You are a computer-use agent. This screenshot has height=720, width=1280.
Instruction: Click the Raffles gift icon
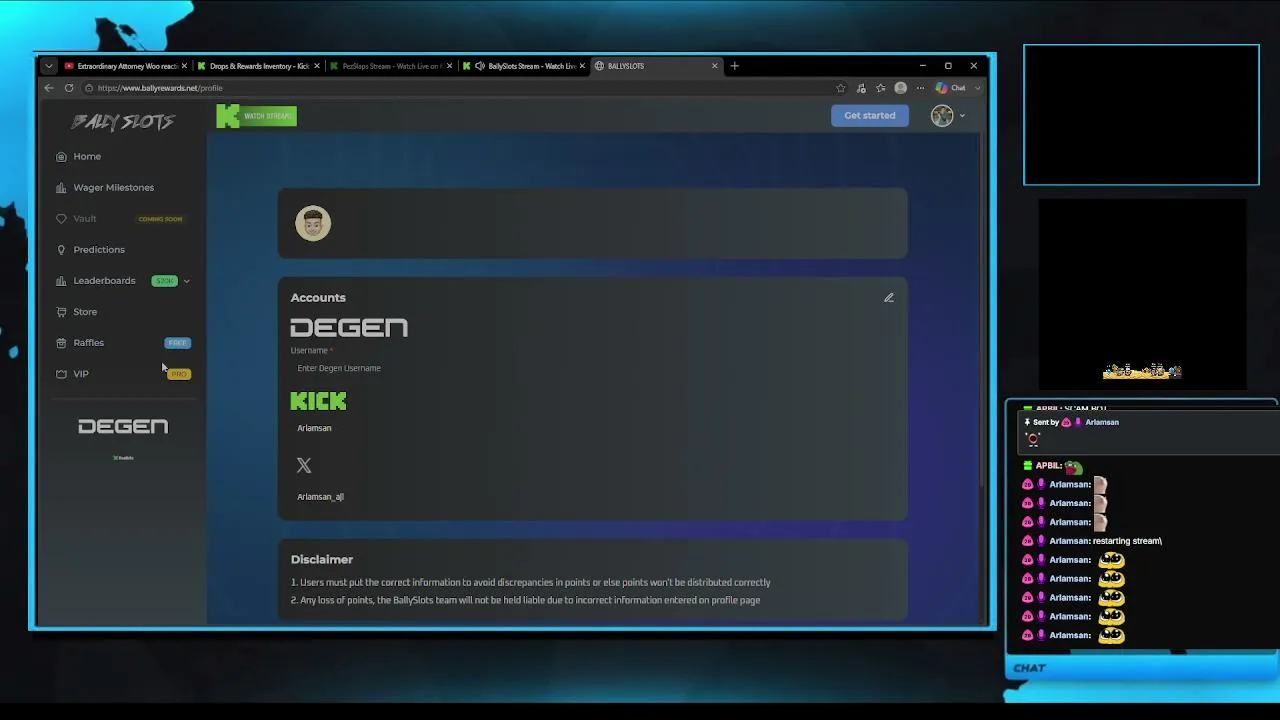pos(61,343)
